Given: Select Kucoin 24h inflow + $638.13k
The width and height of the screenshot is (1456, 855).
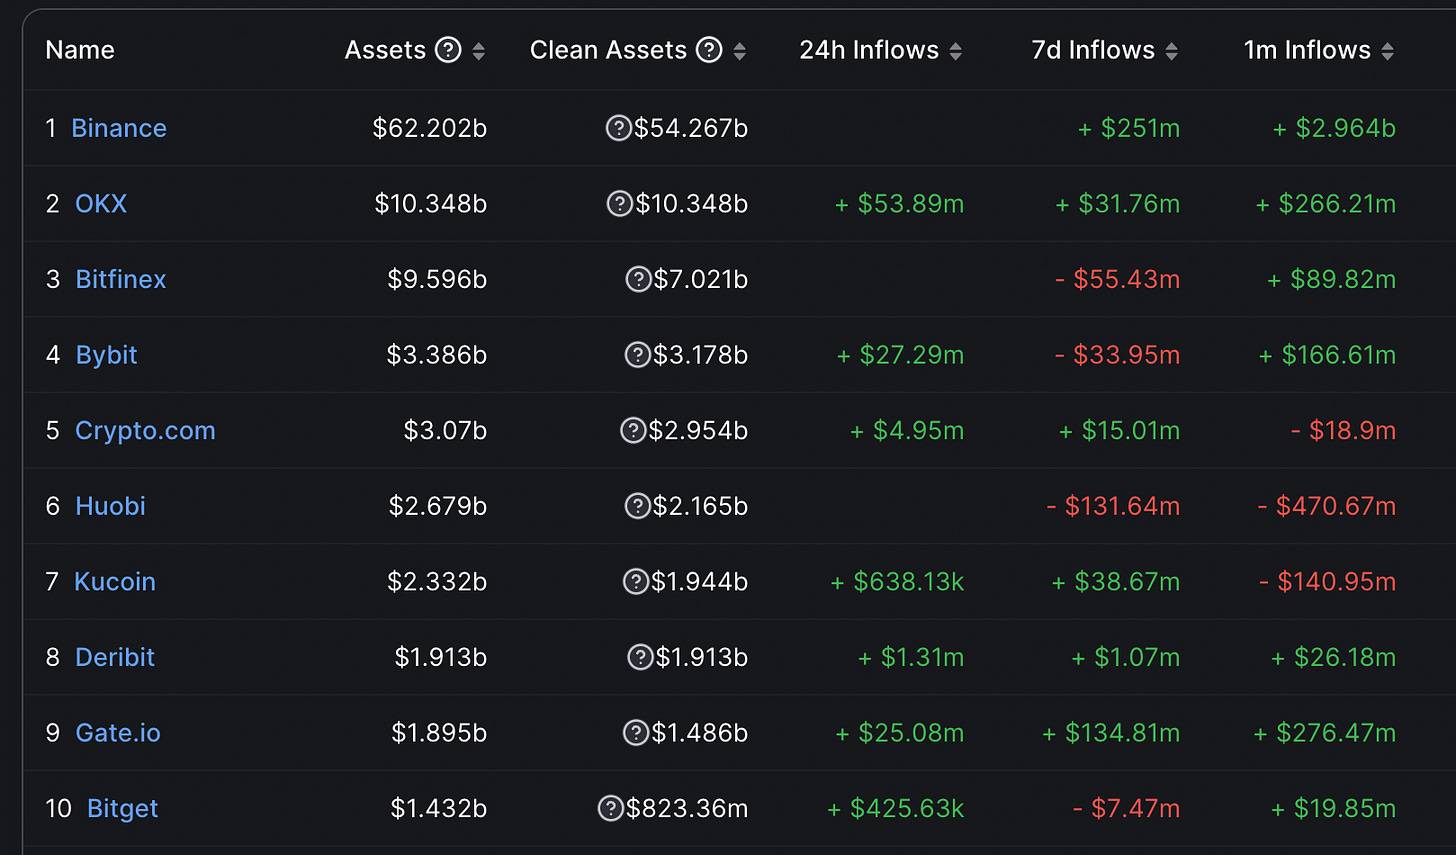Looking at the screenshot, I should [897, 582].
